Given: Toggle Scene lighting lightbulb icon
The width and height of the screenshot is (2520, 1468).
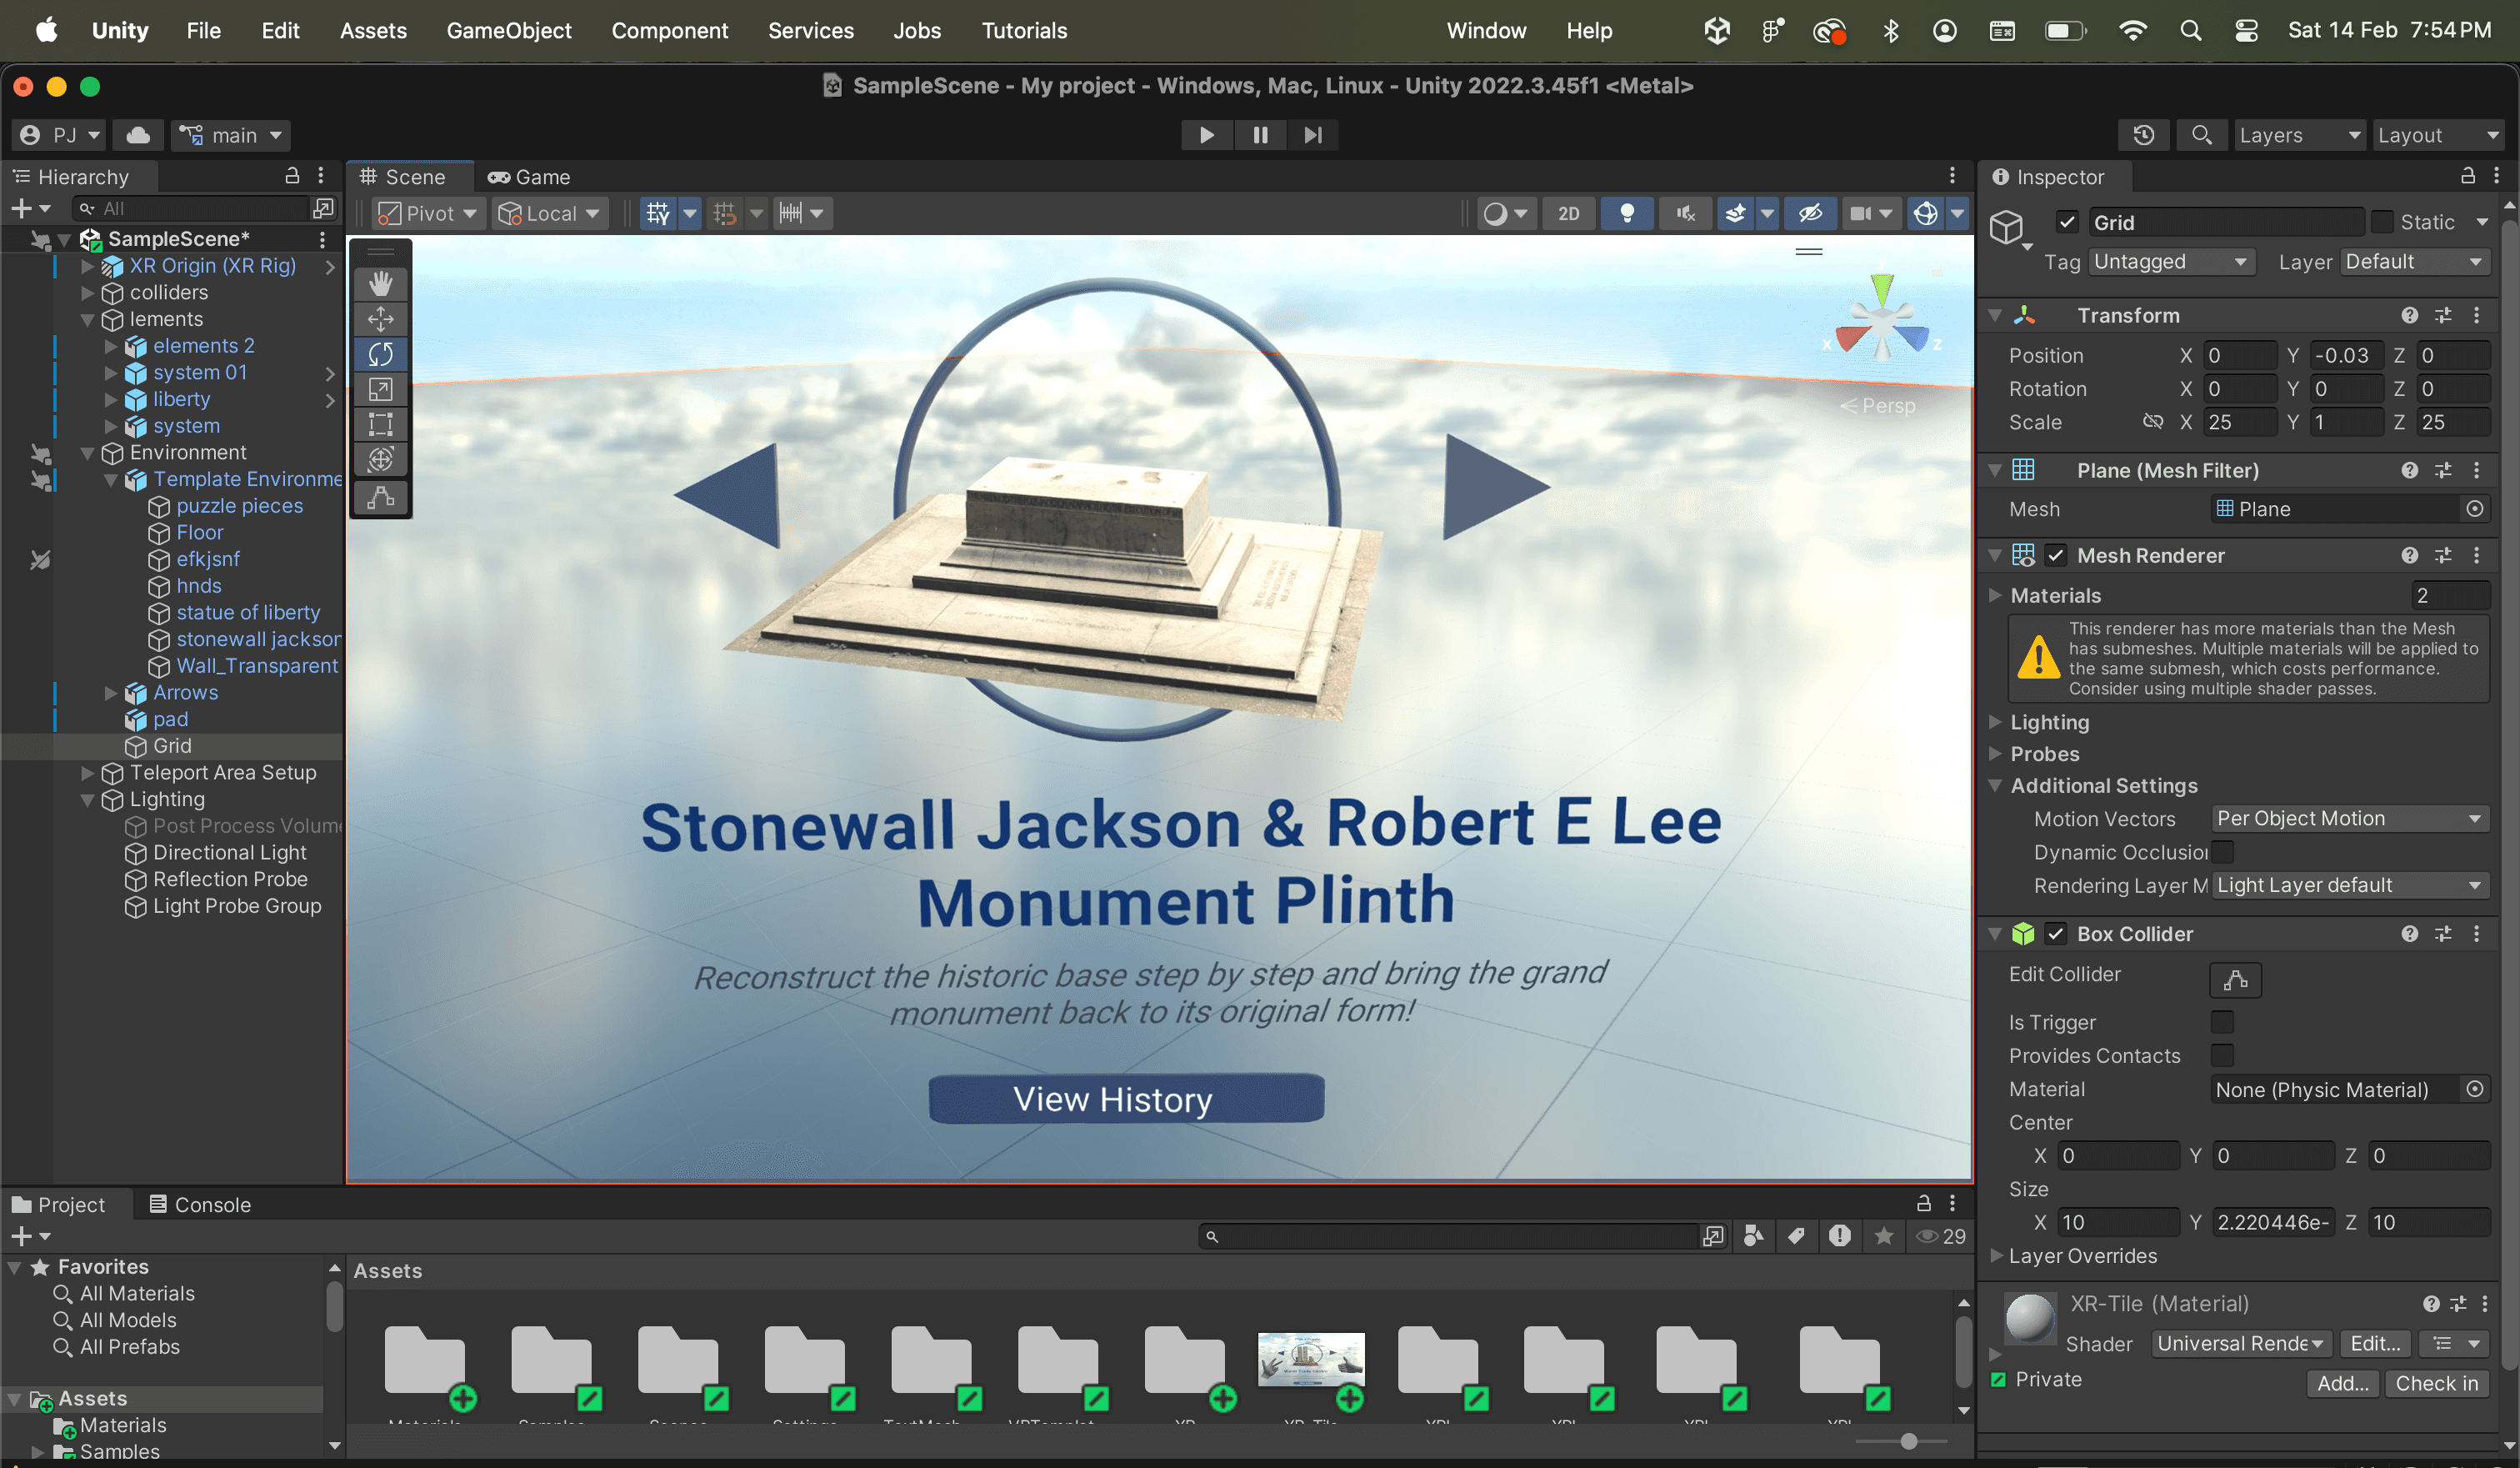Looking at the screenshot, I should pyautogui.click(x=1627, y=213).
